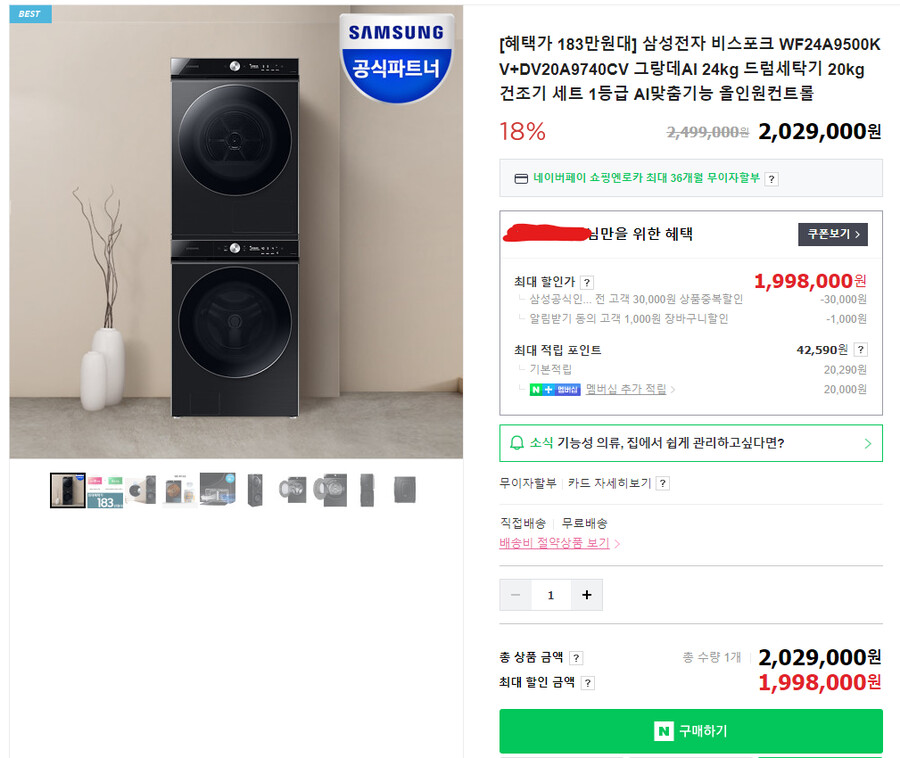Image resolution: width=900 pixels, height=758 pixels.
Task: Click the green 구매하기 purchase button
Action: point(690,731)
